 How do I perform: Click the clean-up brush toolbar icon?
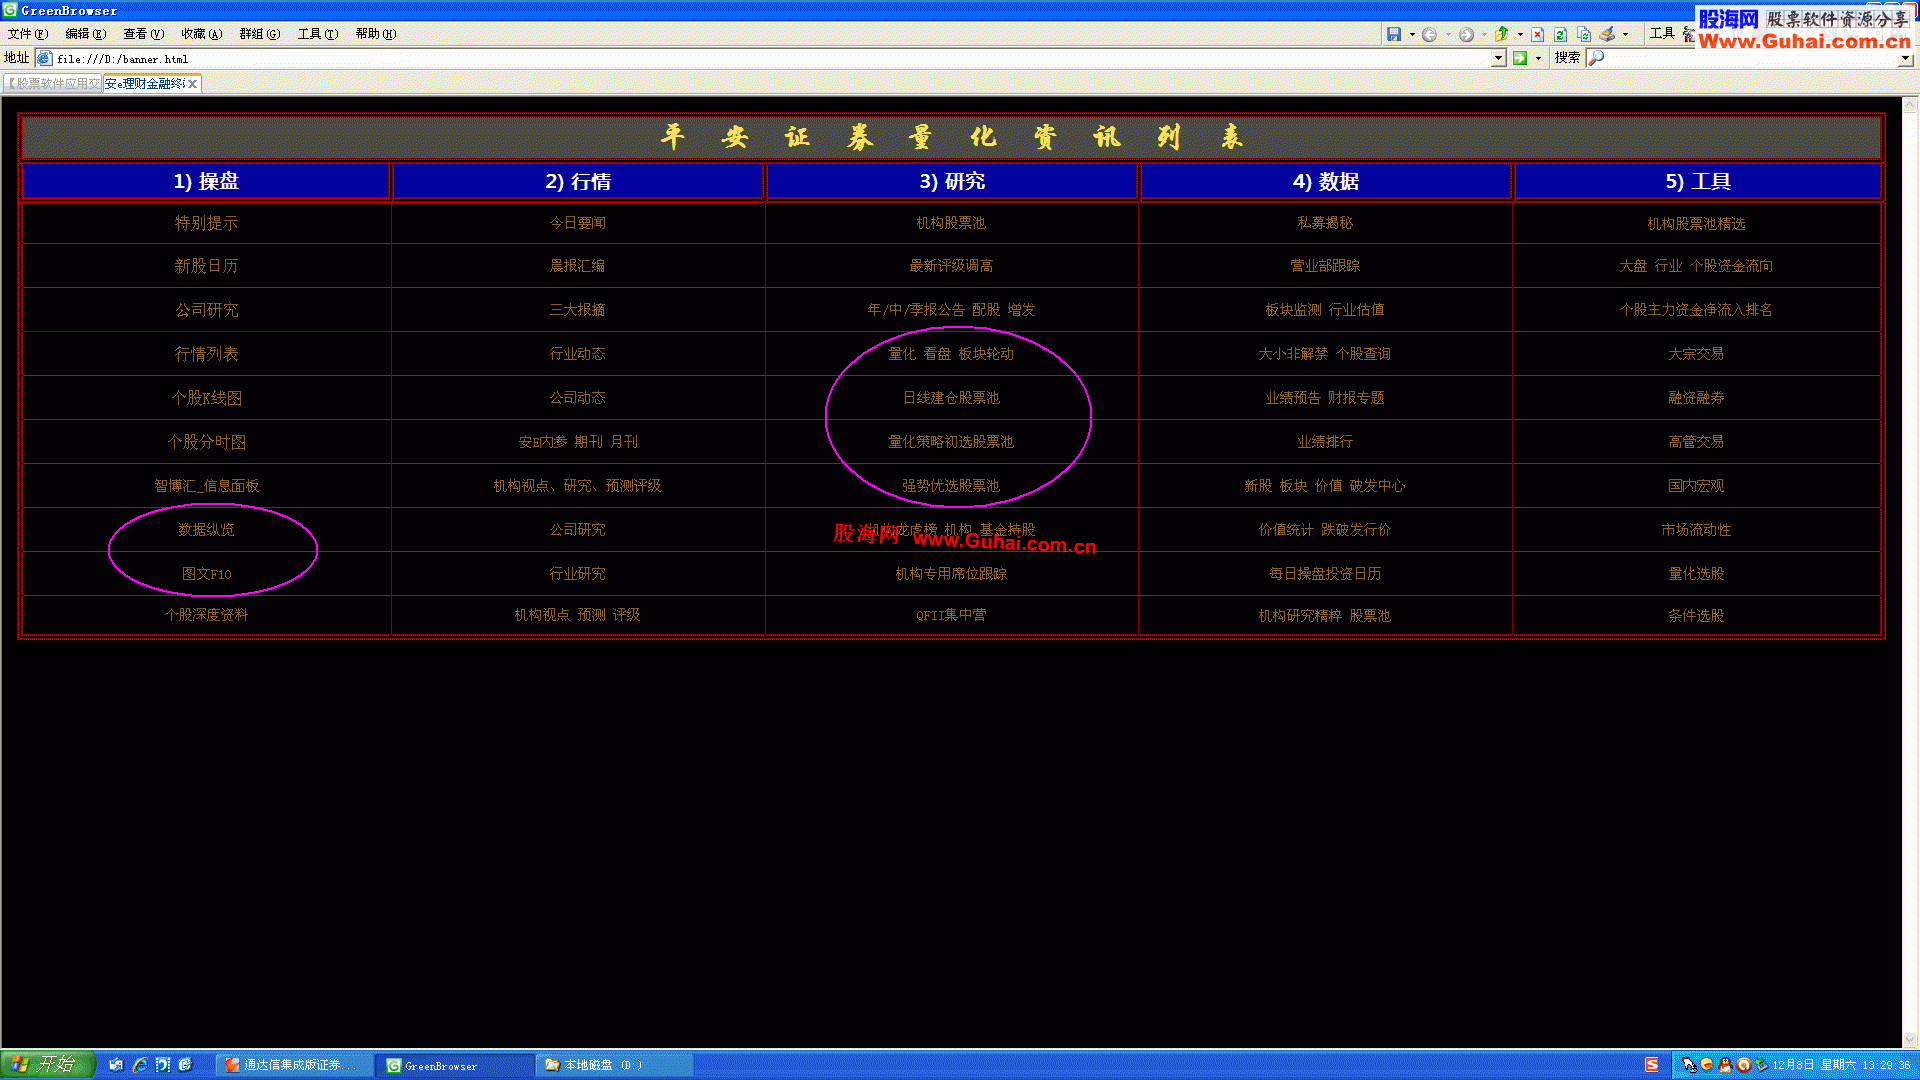click(x=1607, y=34)
